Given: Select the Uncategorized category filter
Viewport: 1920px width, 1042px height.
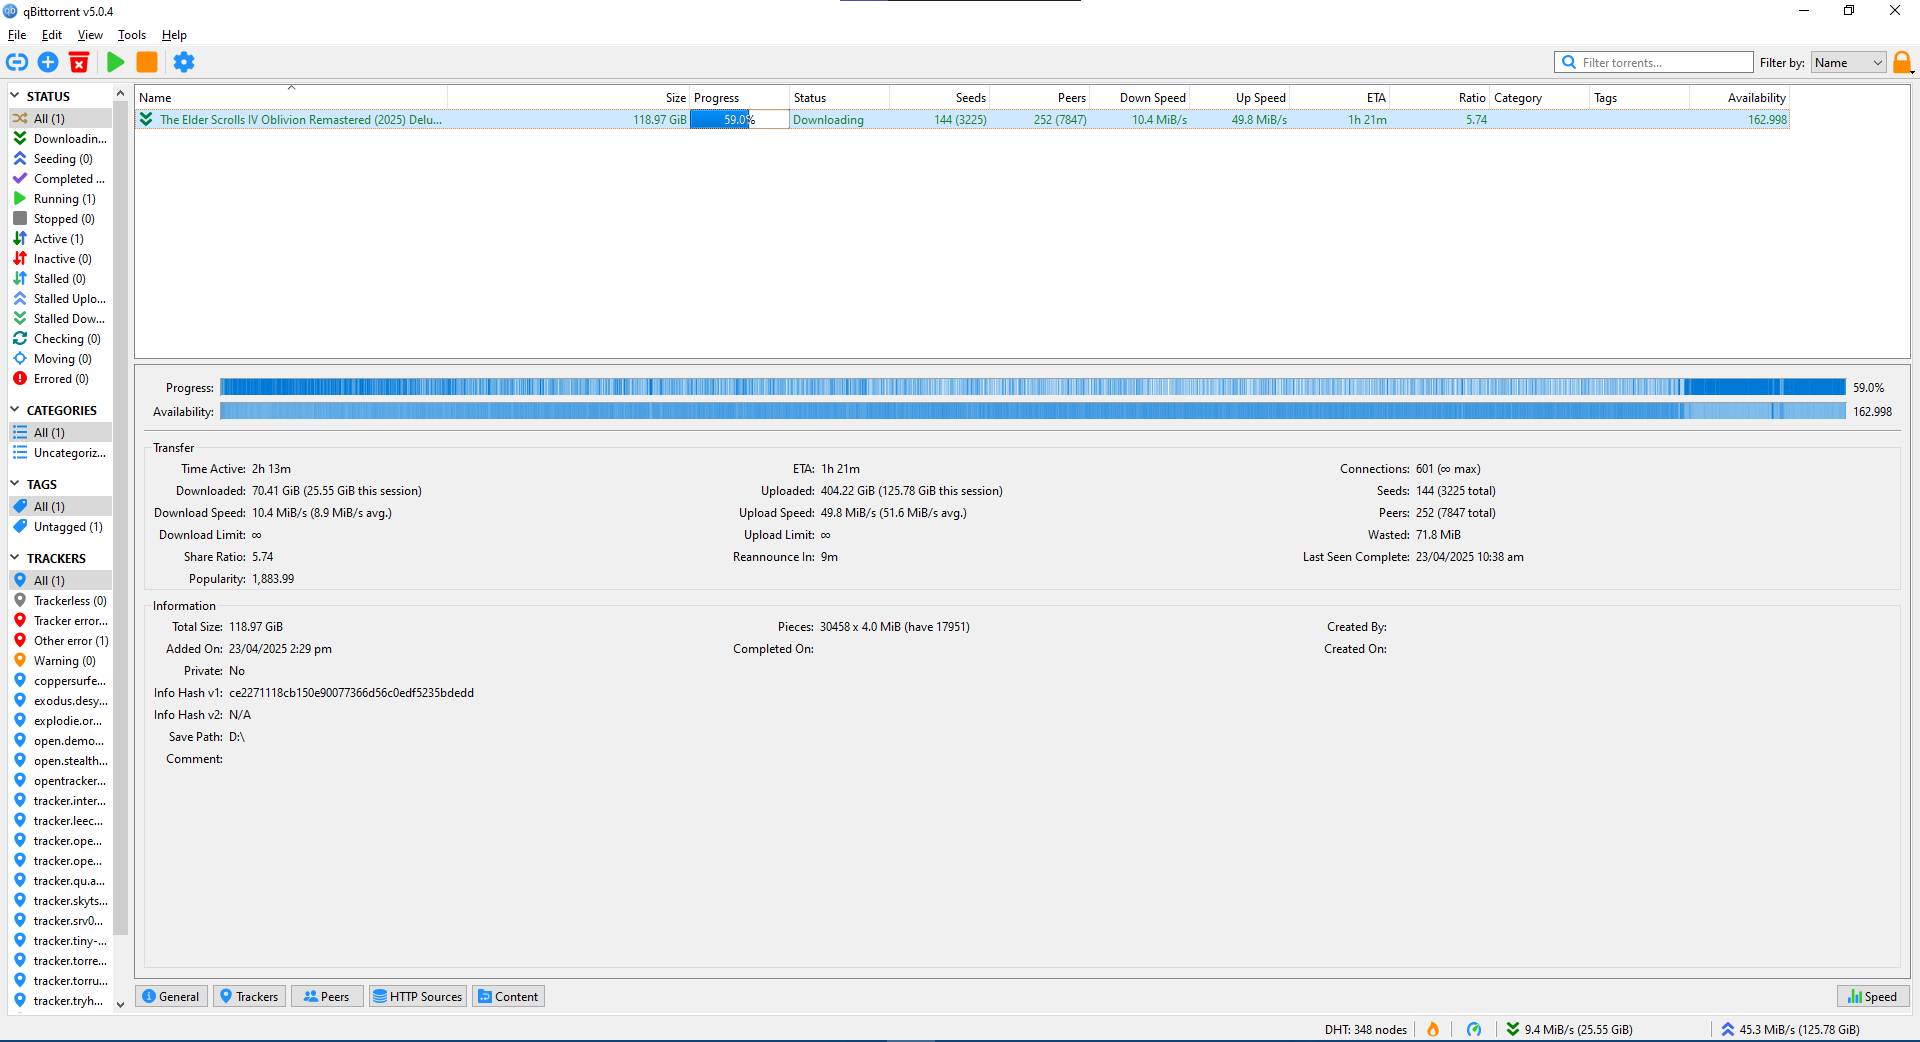Looking at the screenshot, I should (x=60, y=453).
